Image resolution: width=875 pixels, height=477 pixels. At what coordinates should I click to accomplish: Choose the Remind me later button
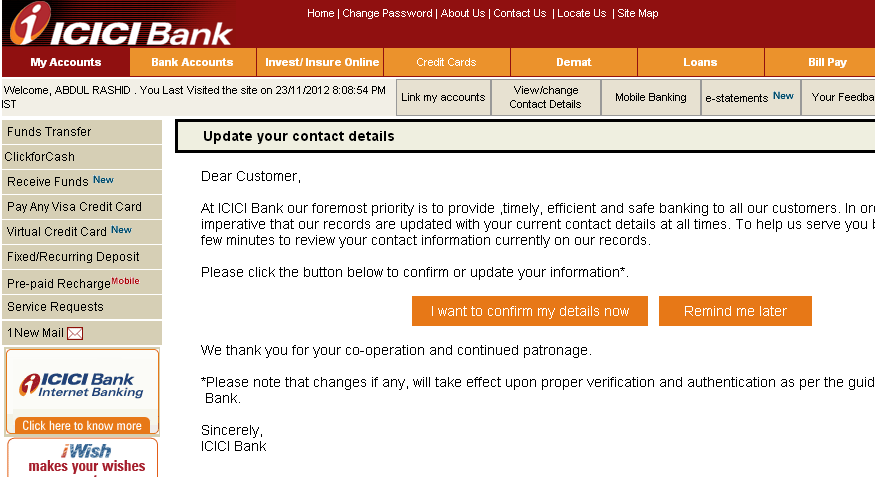[735, 311]
